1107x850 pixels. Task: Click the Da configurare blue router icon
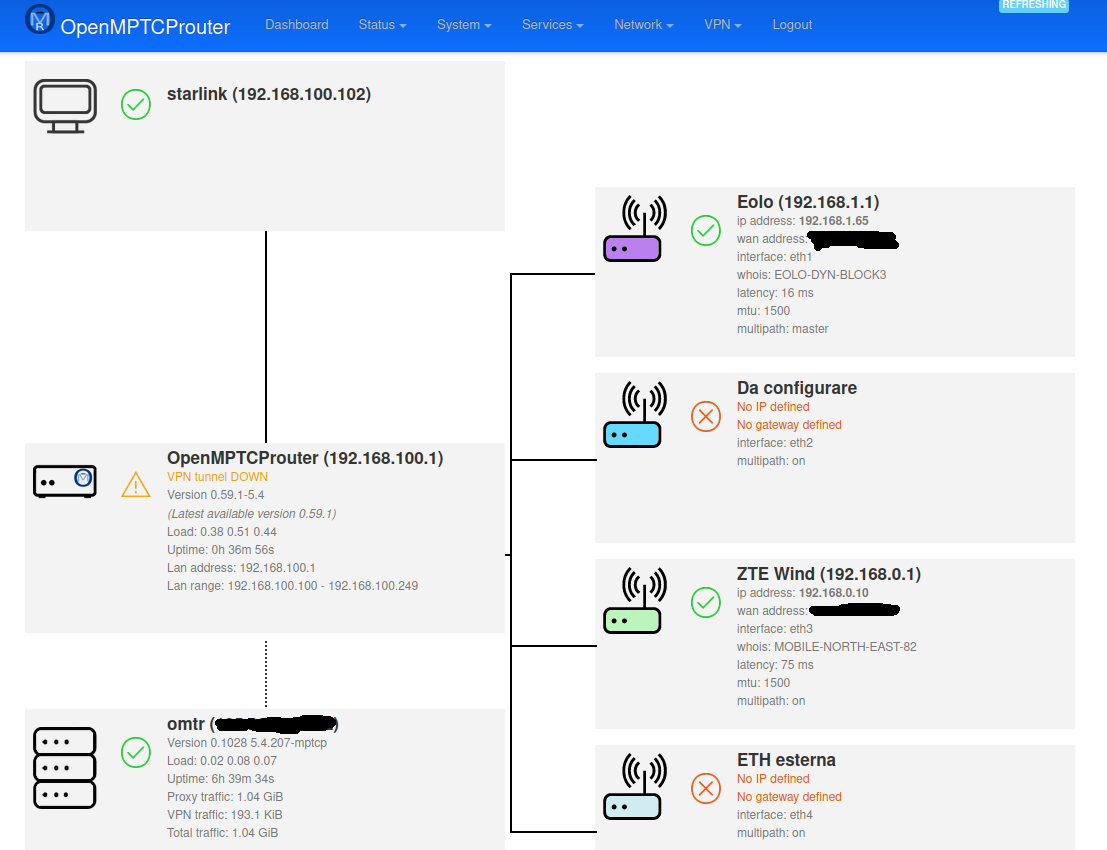[x=633, y=413]
